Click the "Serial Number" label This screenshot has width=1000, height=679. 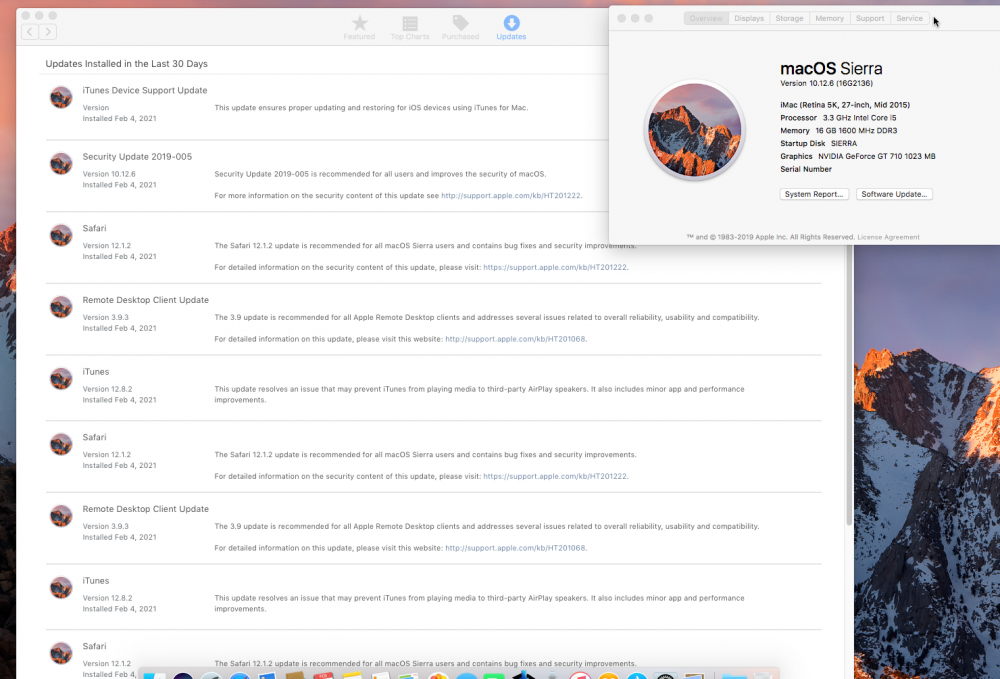(x=805, y=170)
